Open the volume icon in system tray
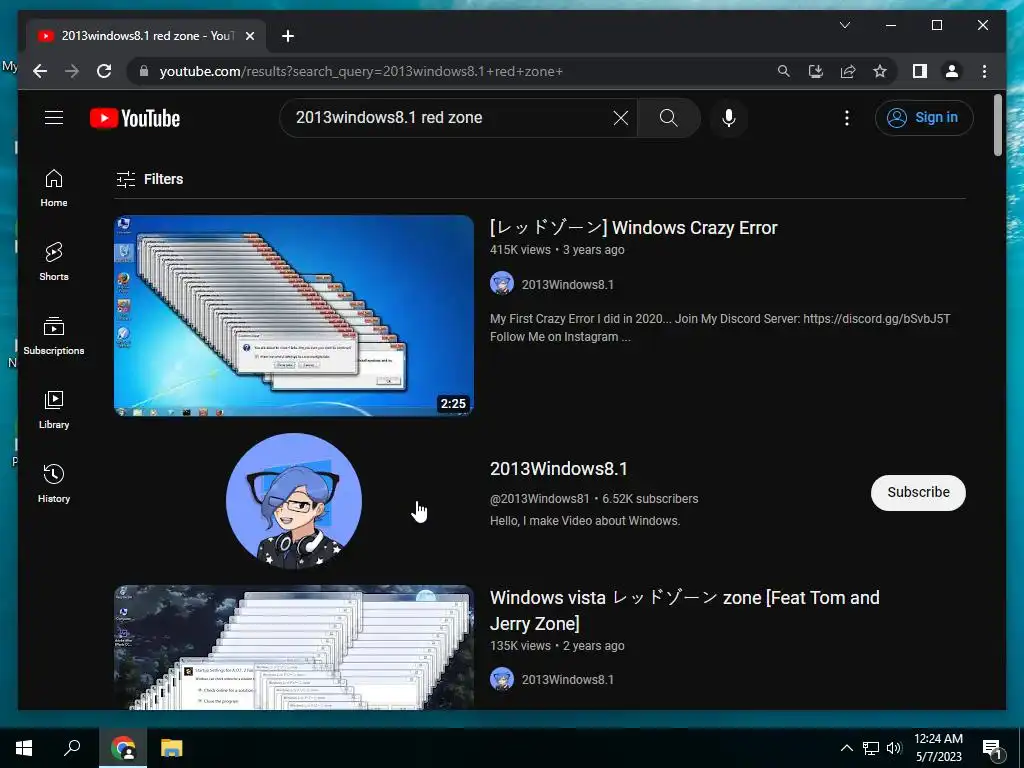The image size is (1024, 768). tap(894, 748)
